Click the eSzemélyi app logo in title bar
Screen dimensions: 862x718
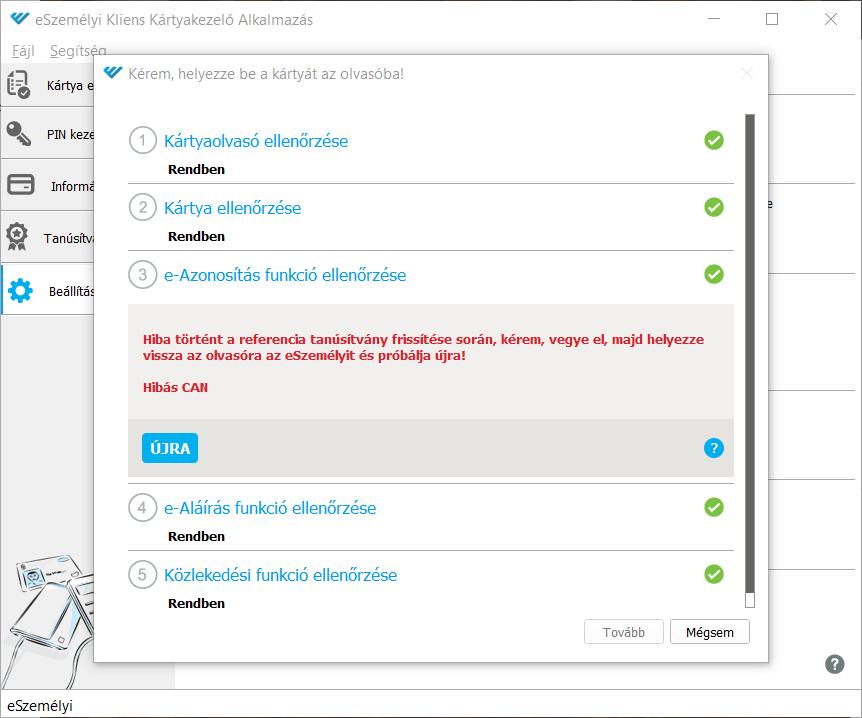coord(19,19)
